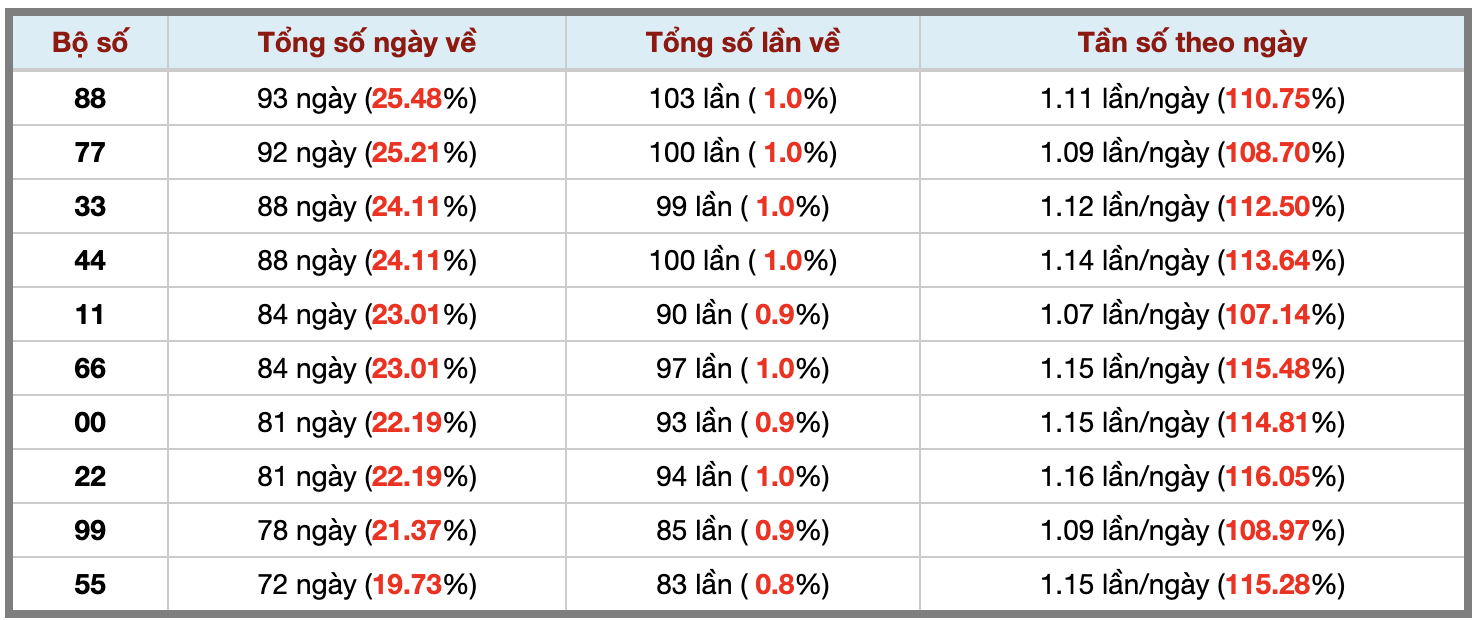
Task: Click the '93 ngày (25.48%)' cell
Action: pos(367,98)
